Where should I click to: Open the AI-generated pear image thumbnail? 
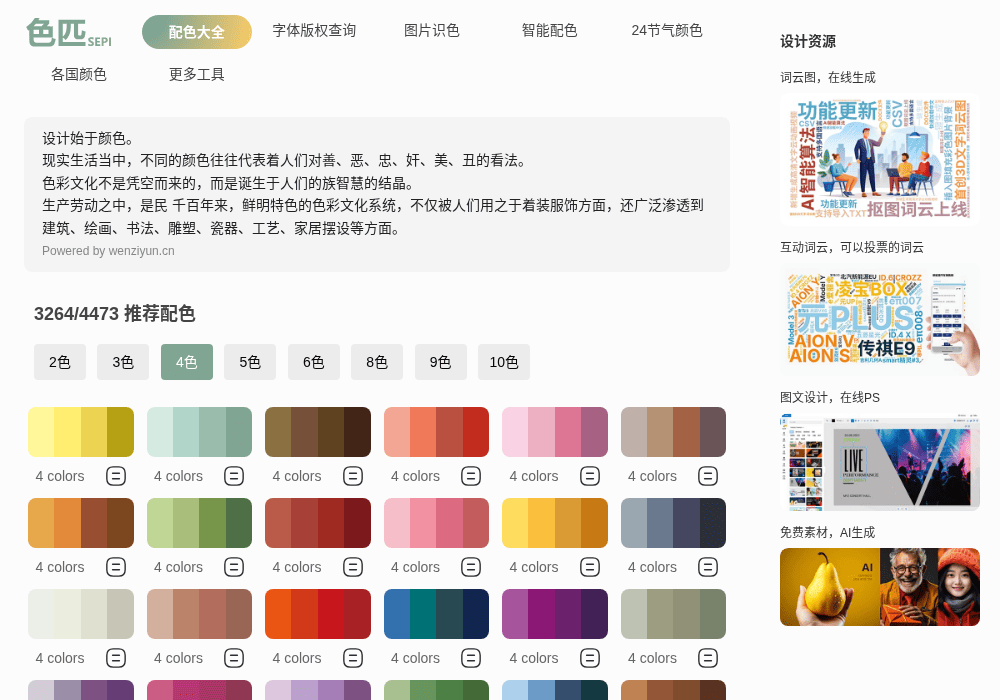pos(879,587)
